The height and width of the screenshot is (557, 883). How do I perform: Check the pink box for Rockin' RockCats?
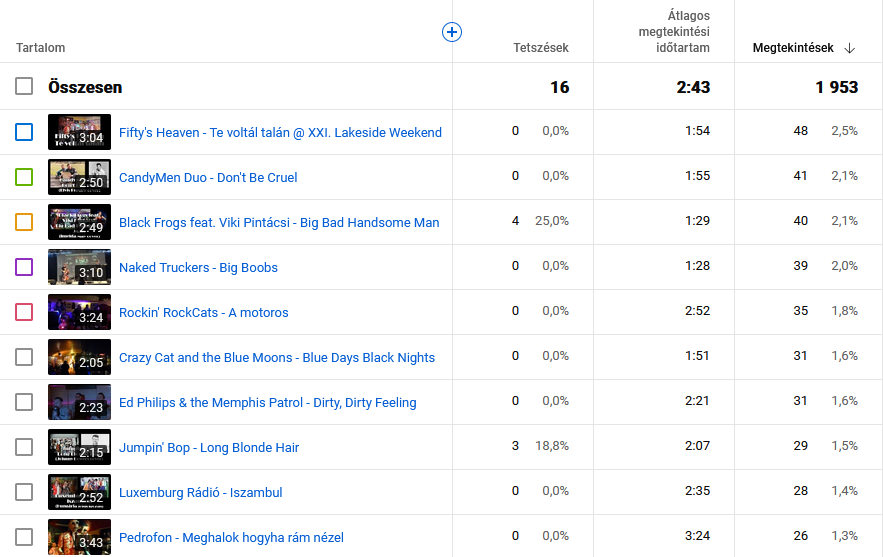24,312
